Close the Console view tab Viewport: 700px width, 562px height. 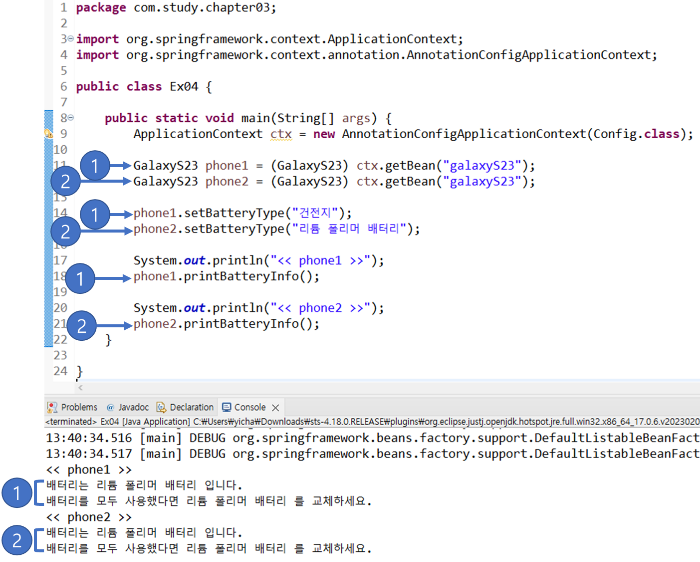click(275, 408)
